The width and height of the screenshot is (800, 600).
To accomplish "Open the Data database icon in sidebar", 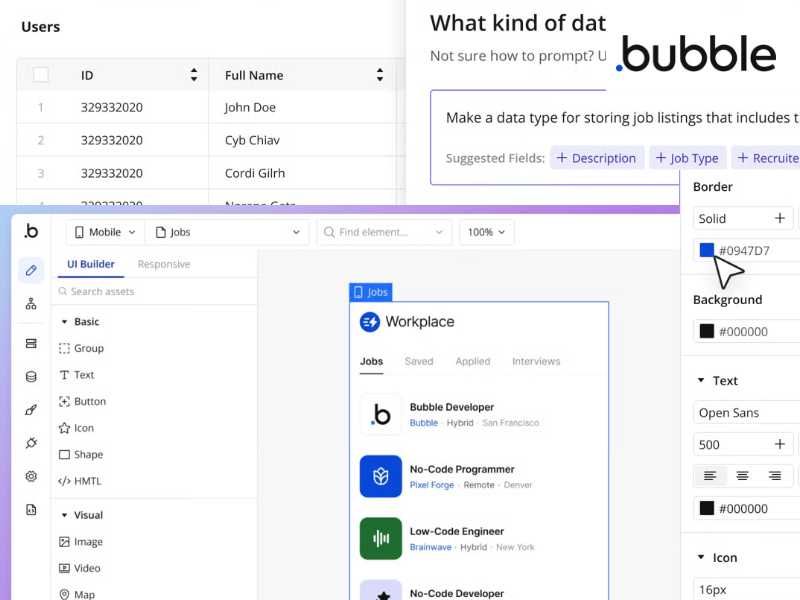I will [31, 377].
